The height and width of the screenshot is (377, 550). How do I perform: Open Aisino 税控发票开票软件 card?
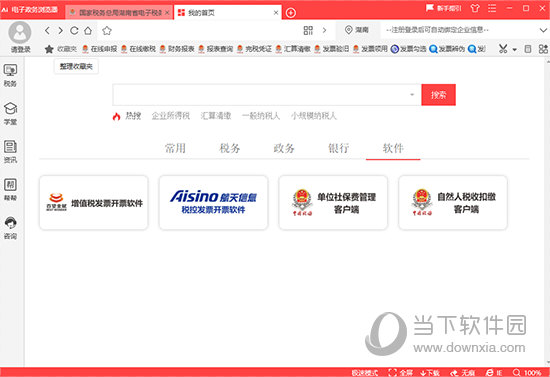[213, 203]
